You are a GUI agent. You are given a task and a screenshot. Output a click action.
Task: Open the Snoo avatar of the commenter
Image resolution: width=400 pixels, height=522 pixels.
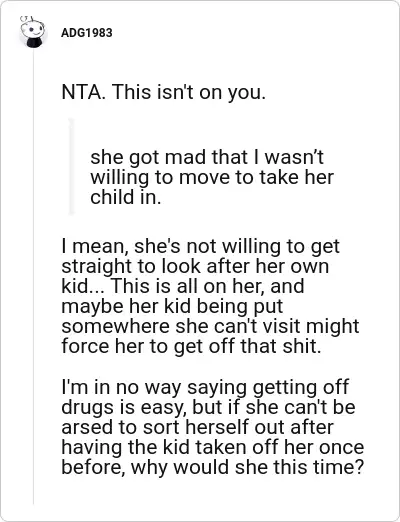pos(32,32)
